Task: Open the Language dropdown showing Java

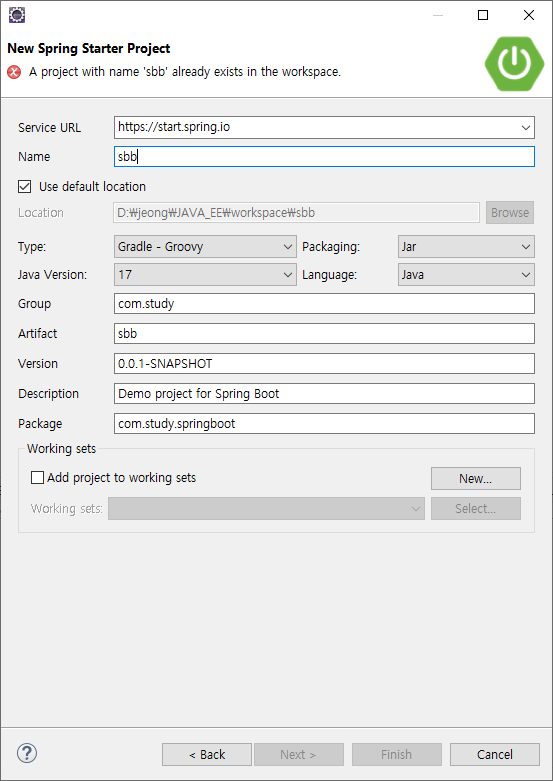Action: click(x=466, y=274)
